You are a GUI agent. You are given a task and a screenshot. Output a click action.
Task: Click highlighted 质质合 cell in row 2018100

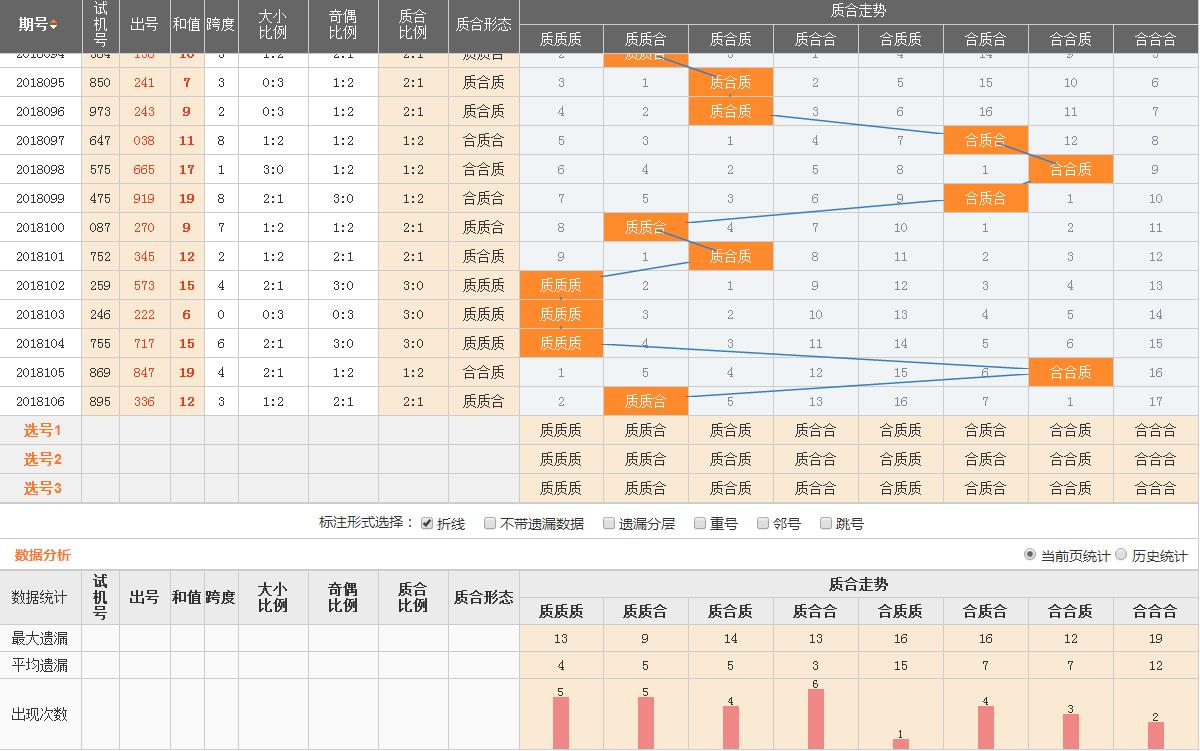[646, 228]
